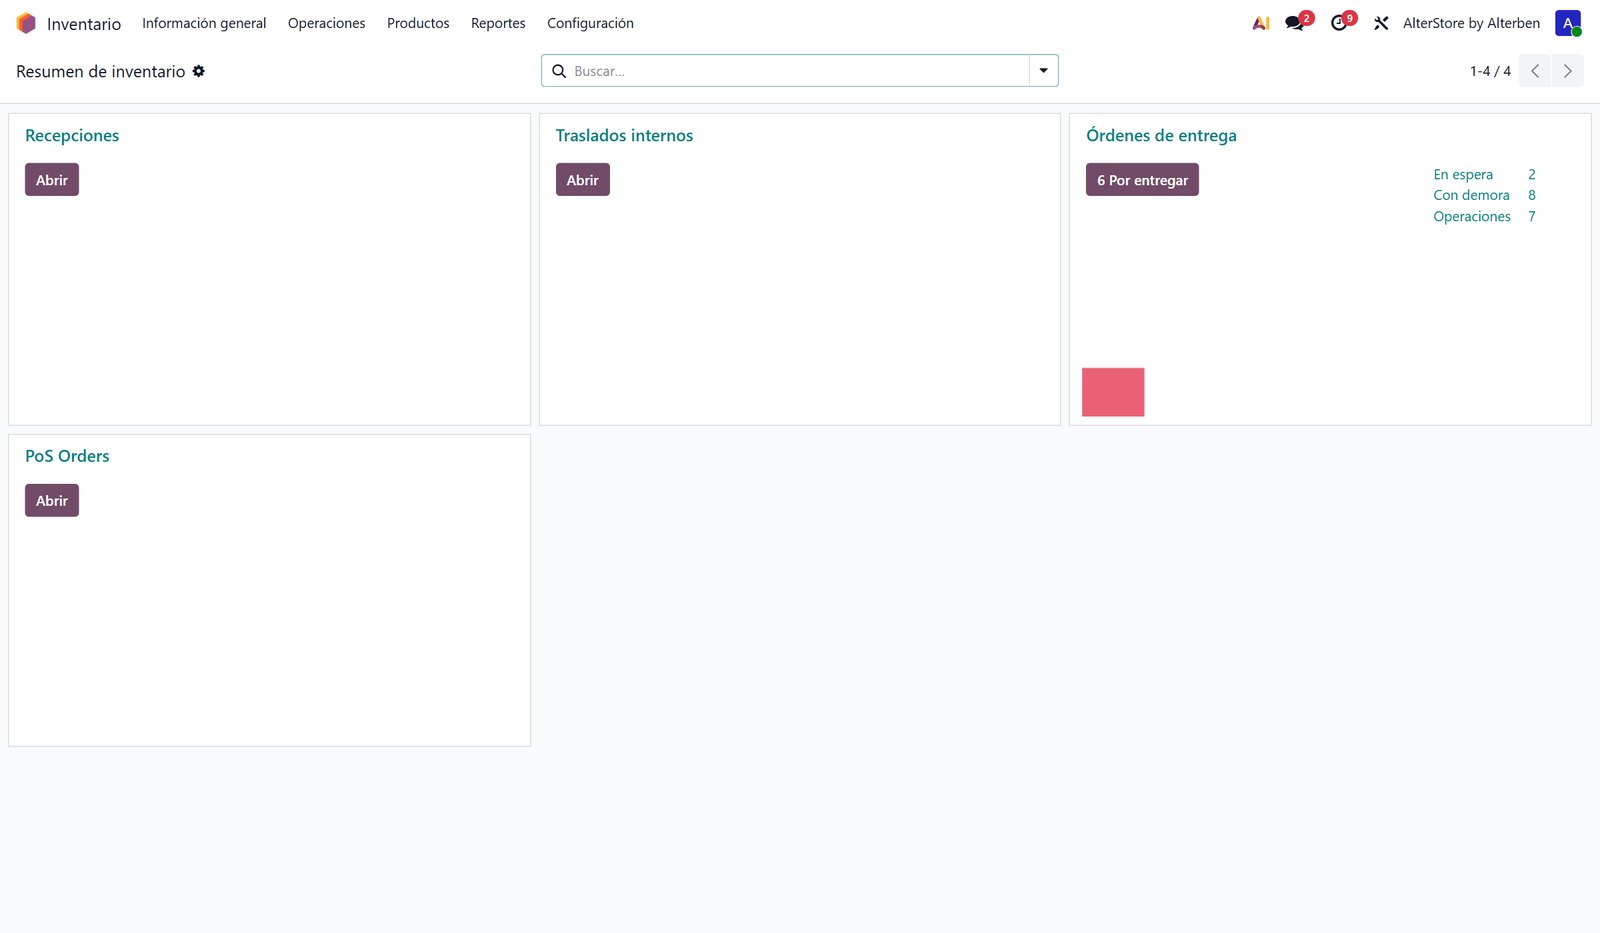Click the red bar in delivery orders graph

1113,392
